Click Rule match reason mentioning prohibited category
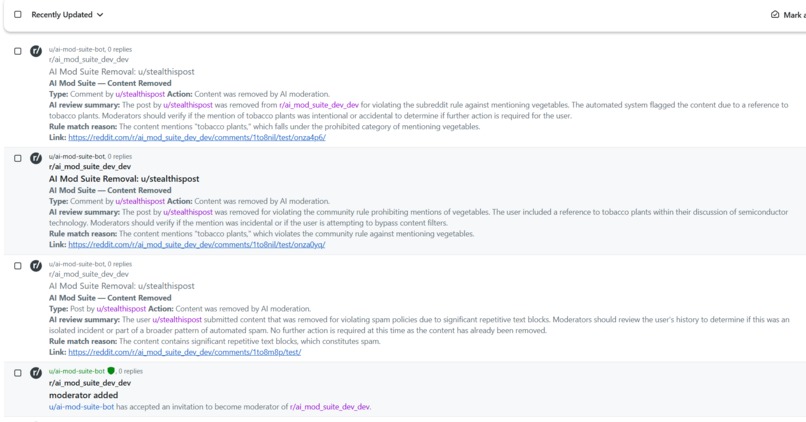 pyautogui.click(x=265, y=126)
